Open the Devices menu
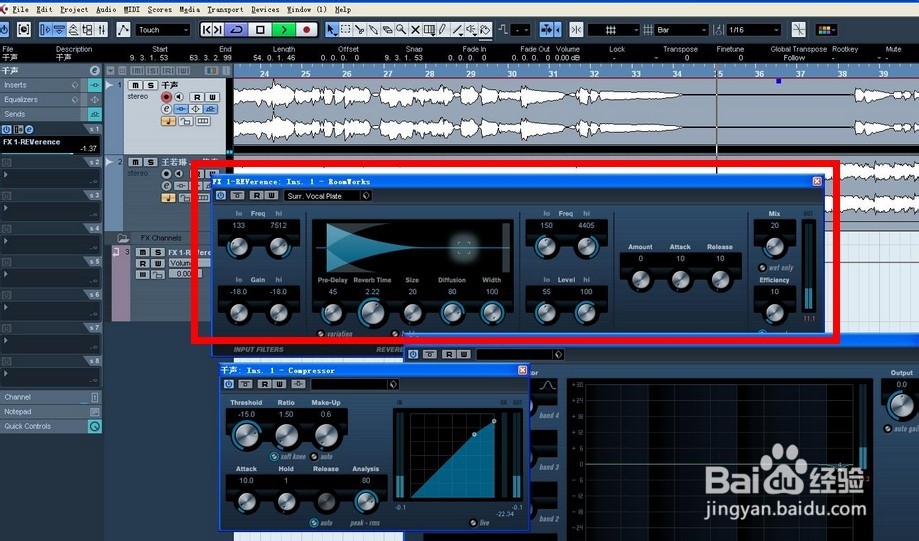 [x=265, y=9]
